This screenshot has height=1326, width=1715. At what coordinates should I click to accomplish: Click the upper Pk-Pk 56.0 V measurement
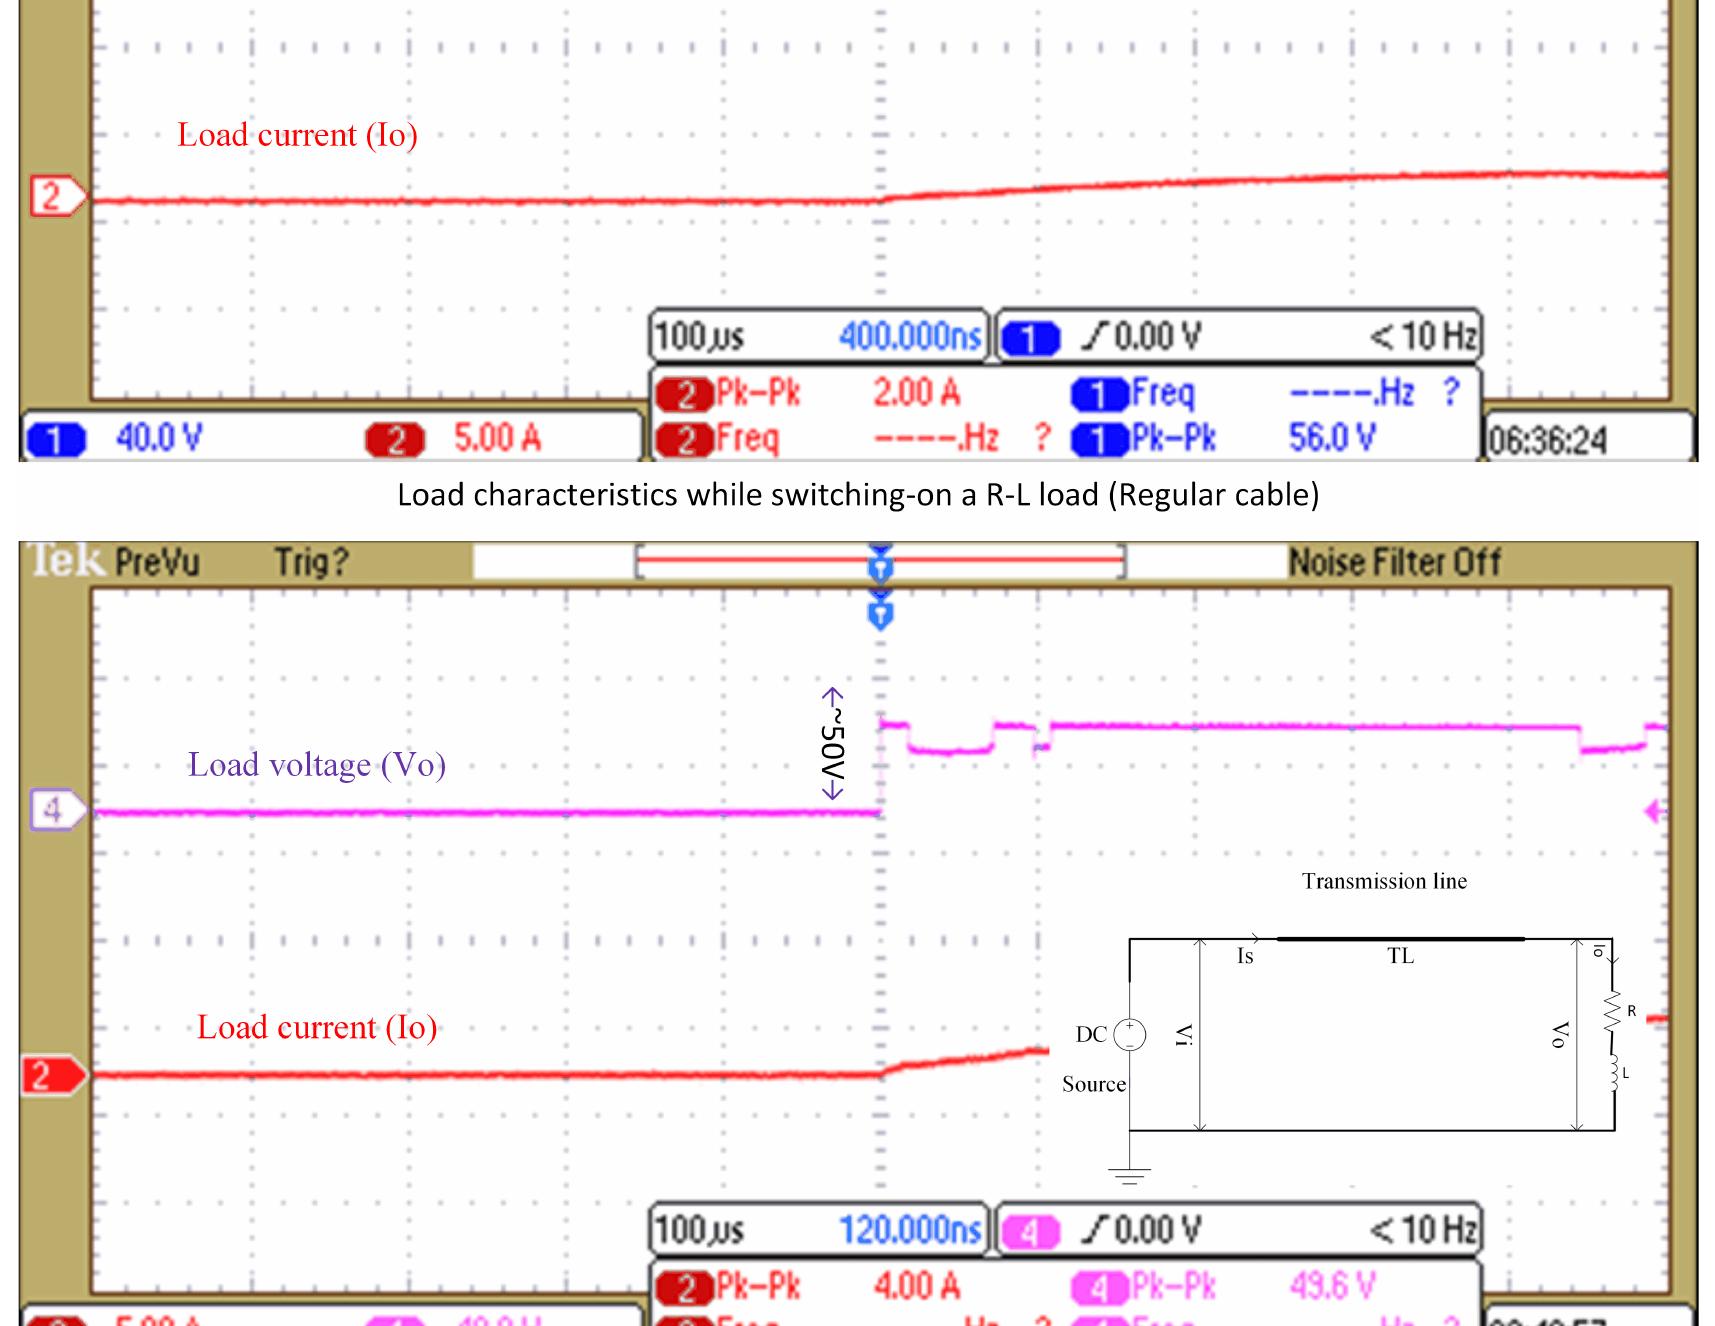click(1225, 438)
